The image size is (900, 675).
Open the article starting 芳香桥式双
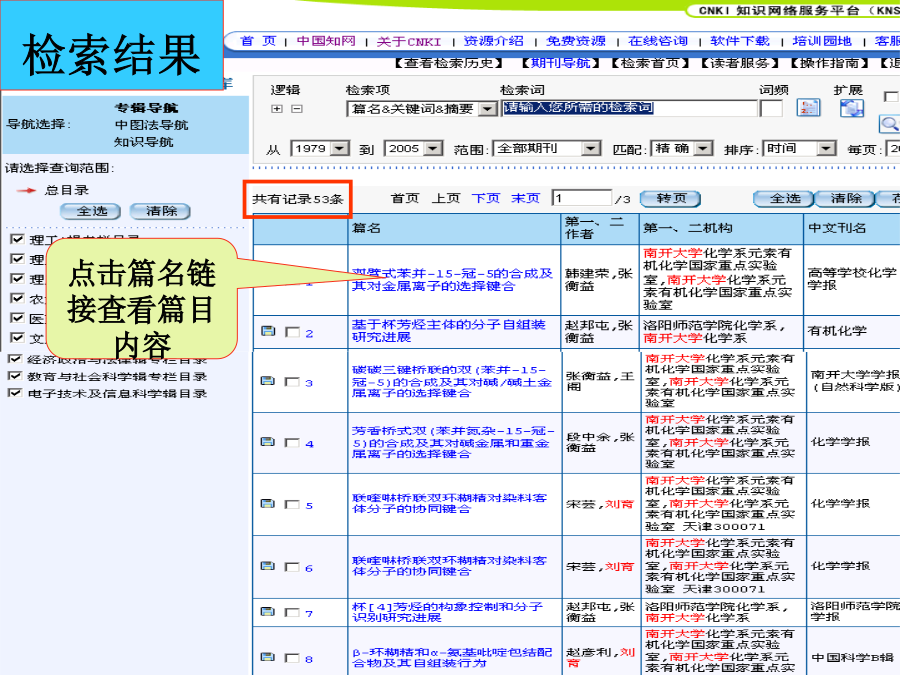[x=453, y=443]
